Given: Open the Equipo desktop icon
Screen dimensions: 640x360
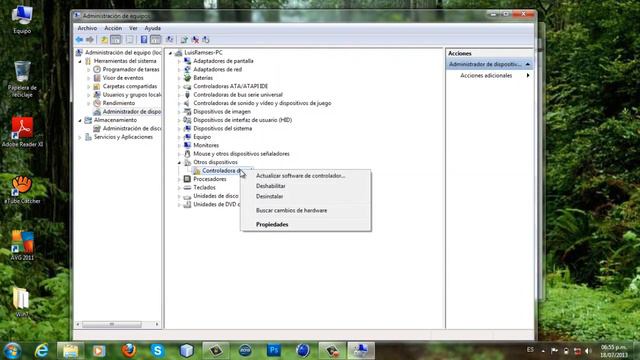Looking at the screenshot, I should tap(22, 20).
